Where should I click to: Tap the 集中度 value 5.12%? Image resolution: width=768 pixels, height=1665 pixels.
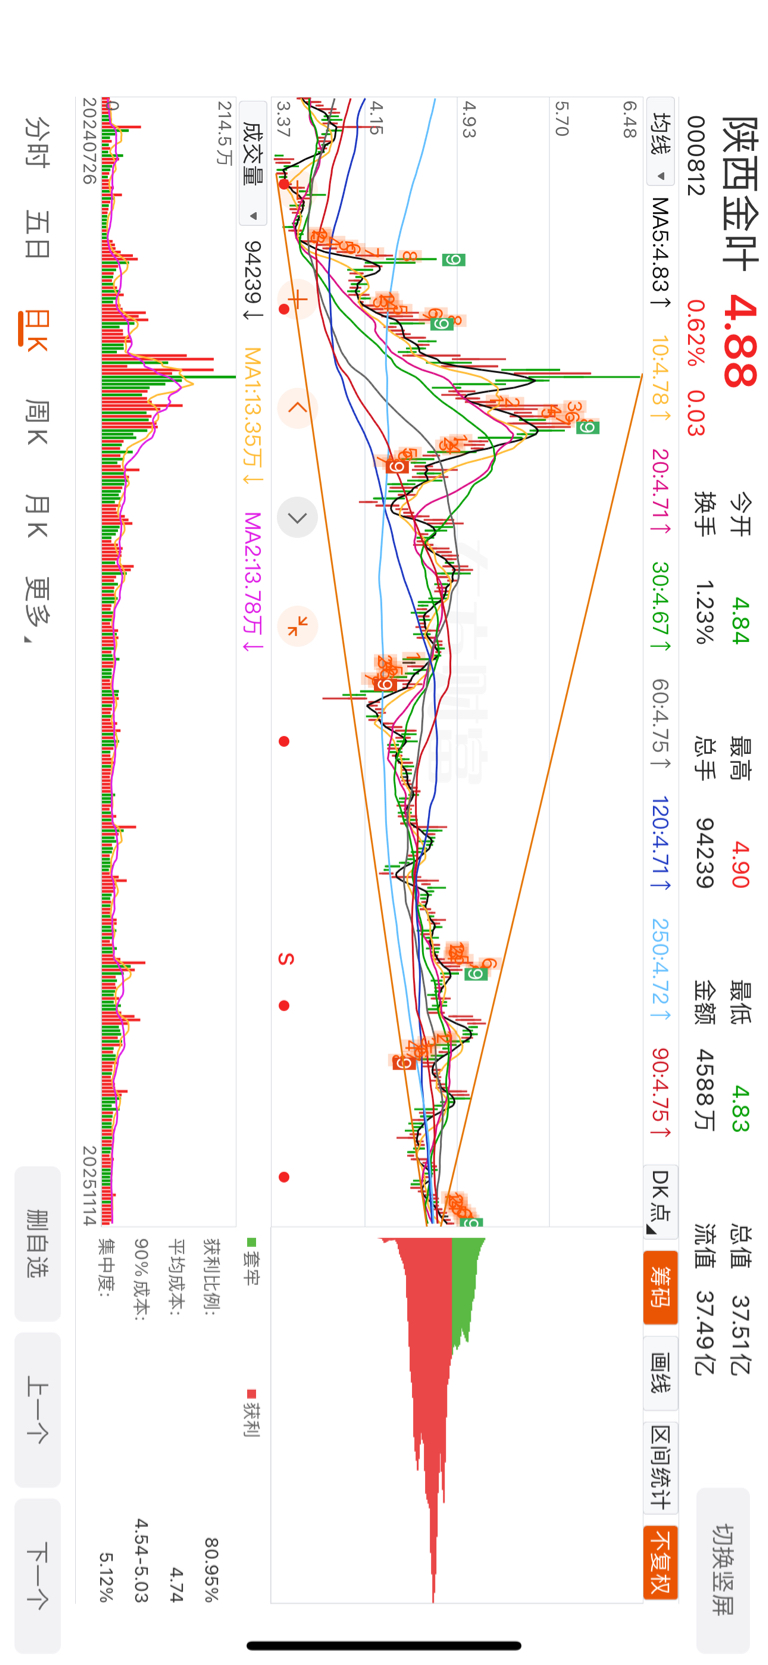(106, 1577)
